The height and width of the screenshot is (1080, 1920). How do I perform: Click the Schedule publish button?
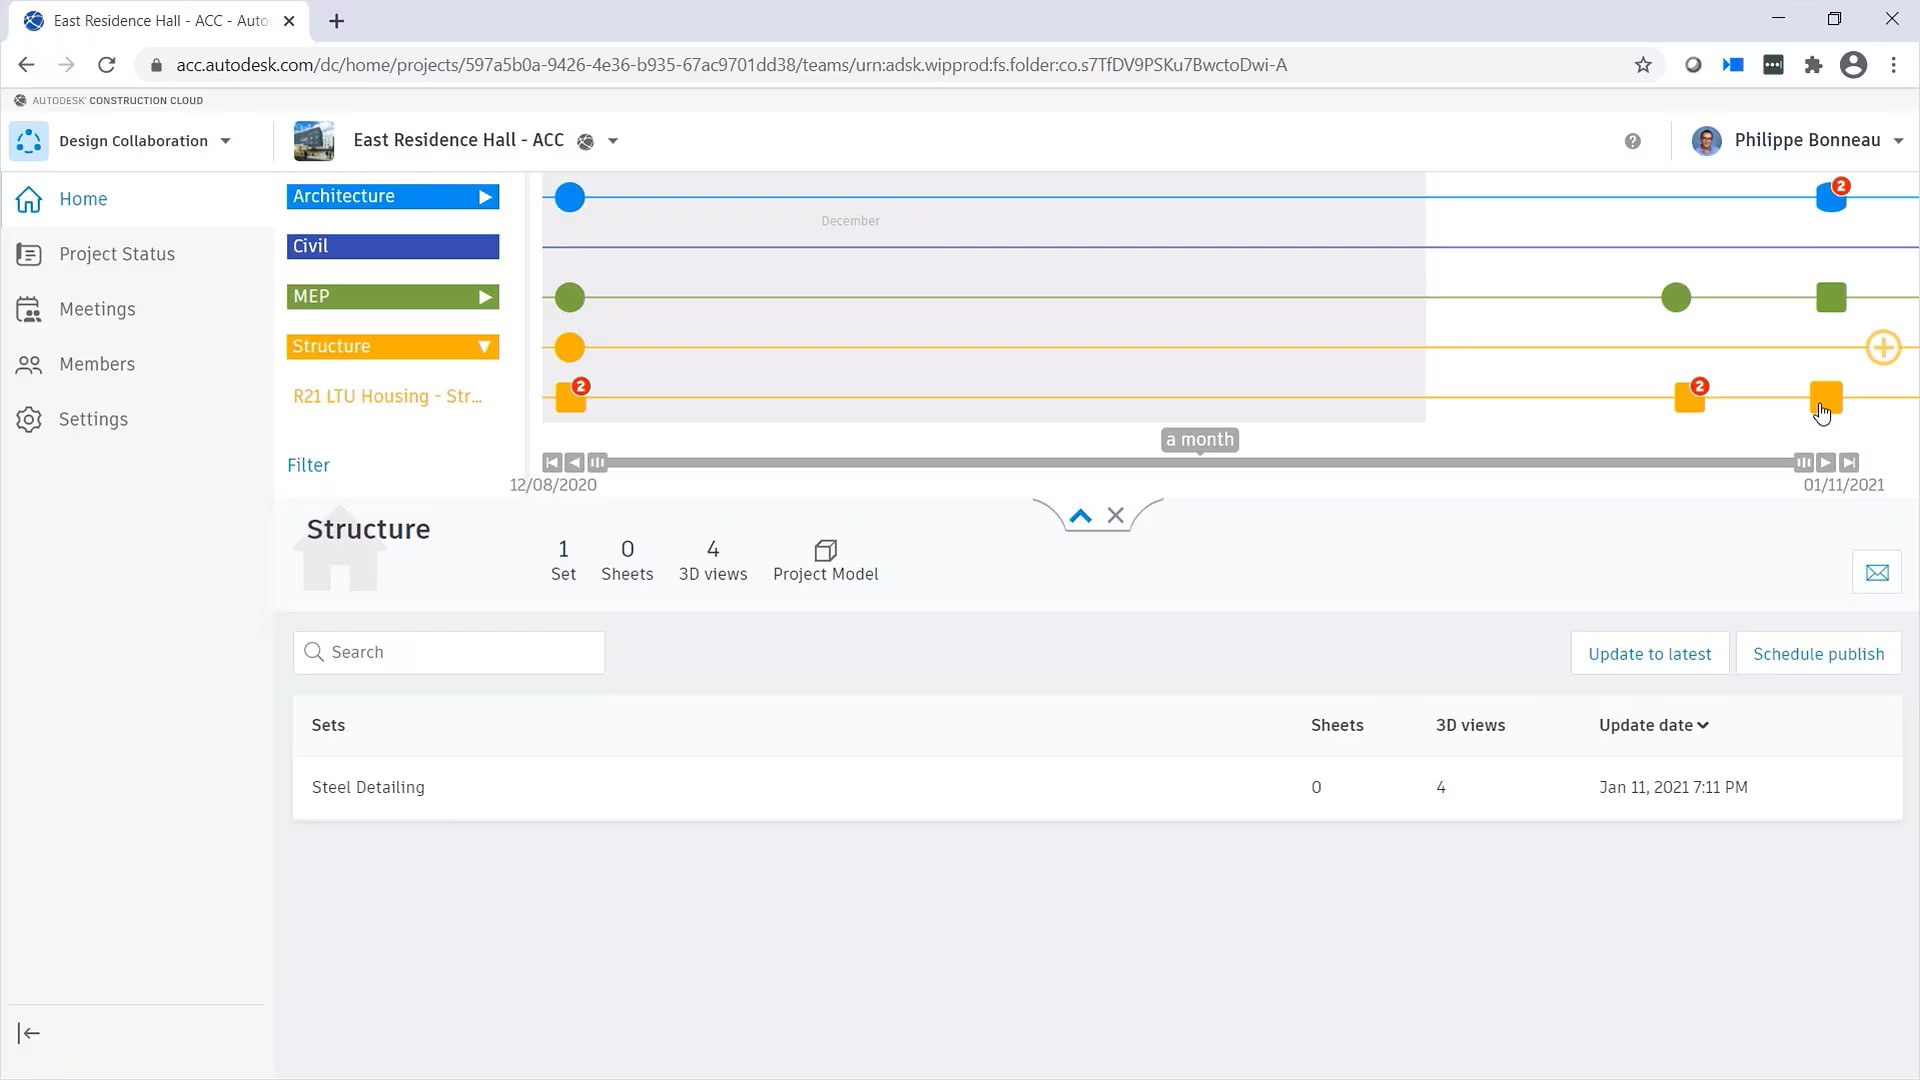click(1817, 653)
